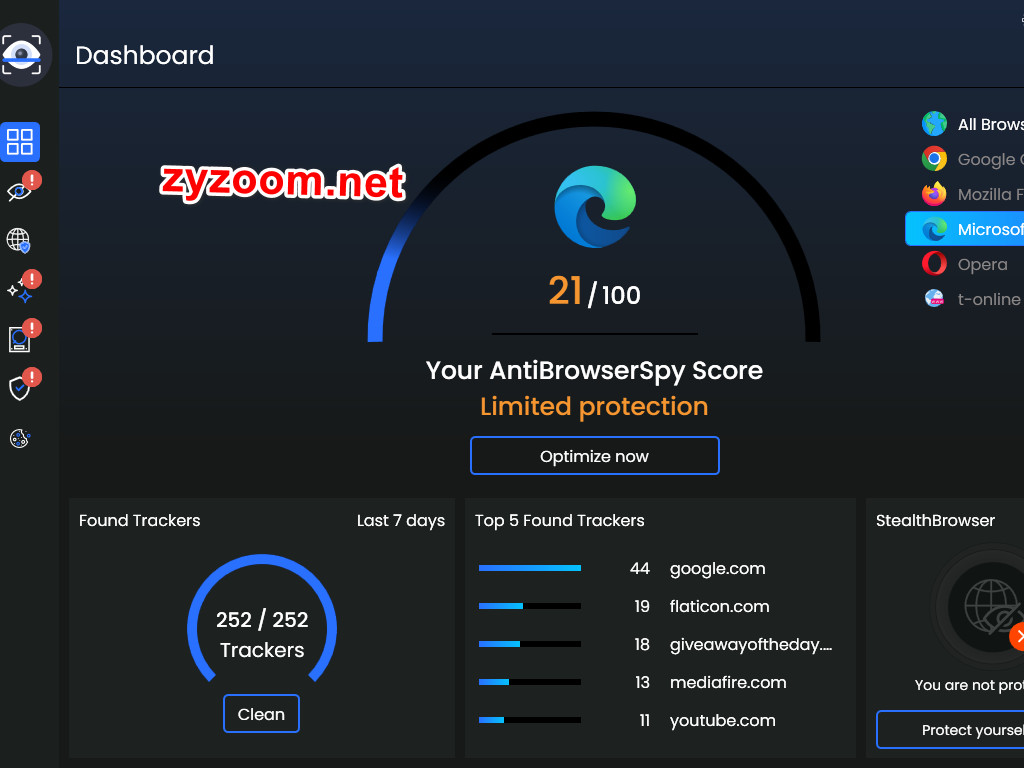Open the AntiBrowserSpy eye logo

tap(22, 55)
